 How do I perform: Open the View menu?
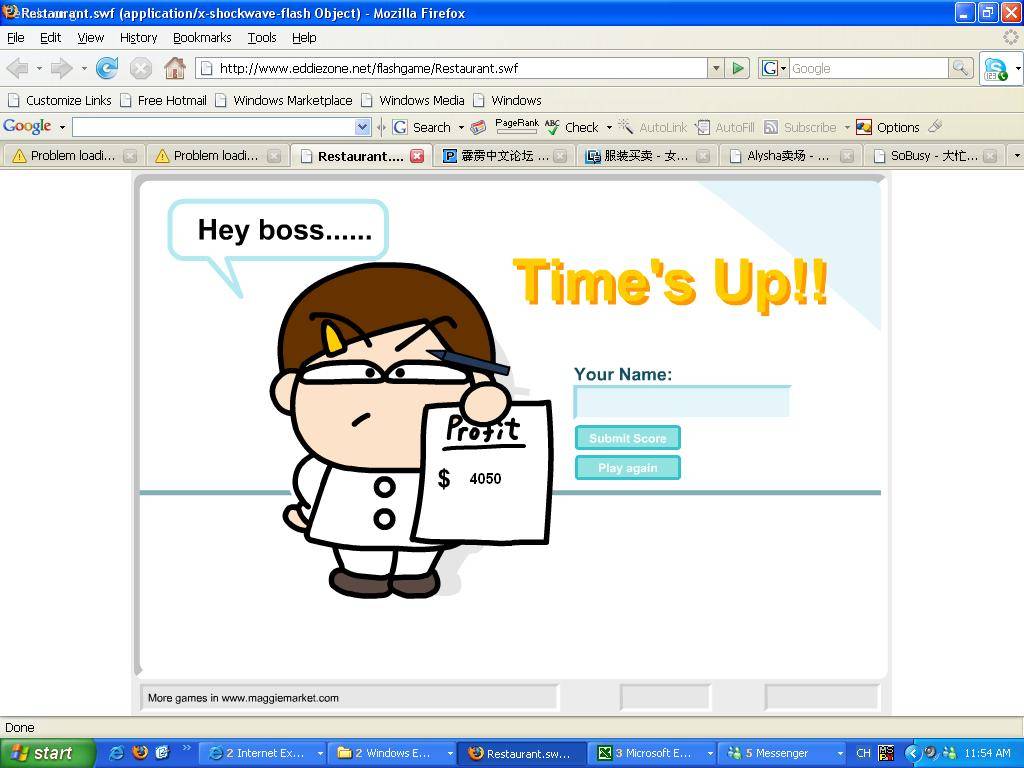tap(90, 38)
